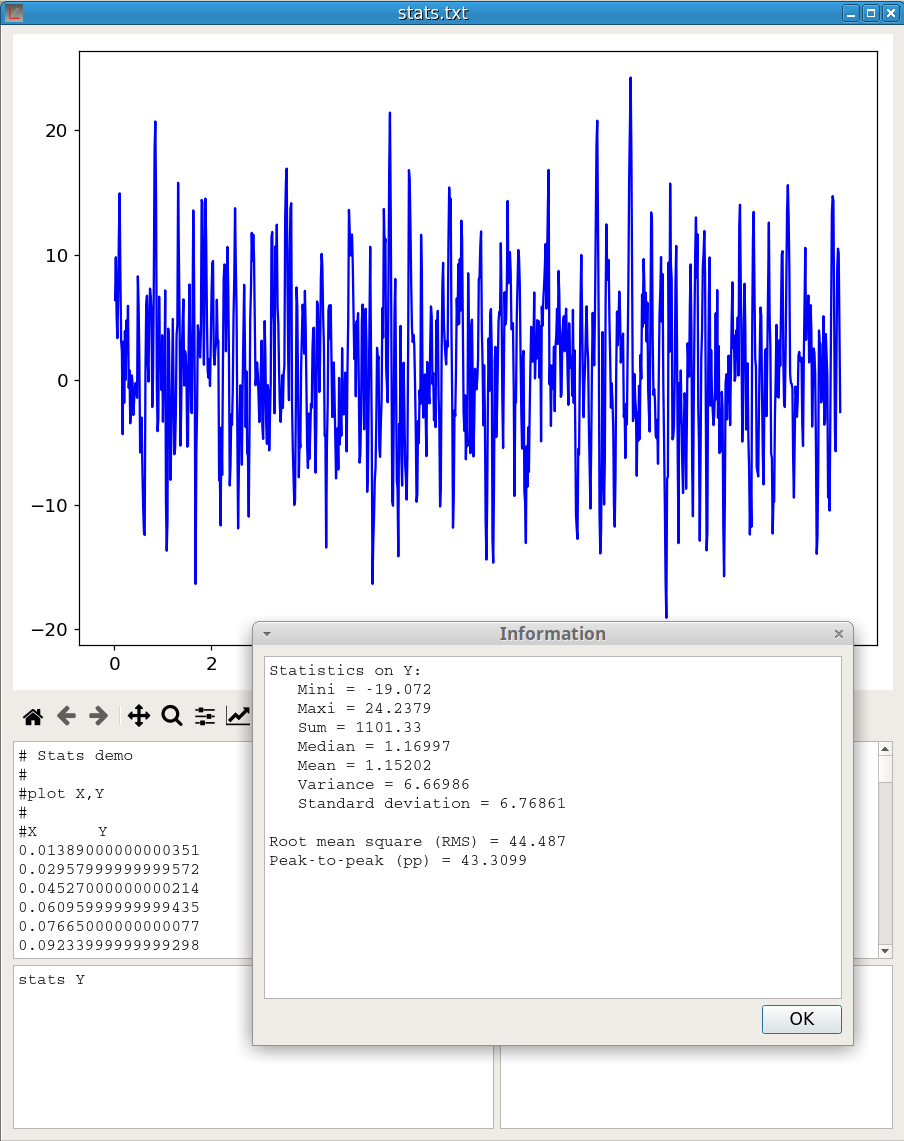Click data value 0.01389000000000351

(109, 850)
